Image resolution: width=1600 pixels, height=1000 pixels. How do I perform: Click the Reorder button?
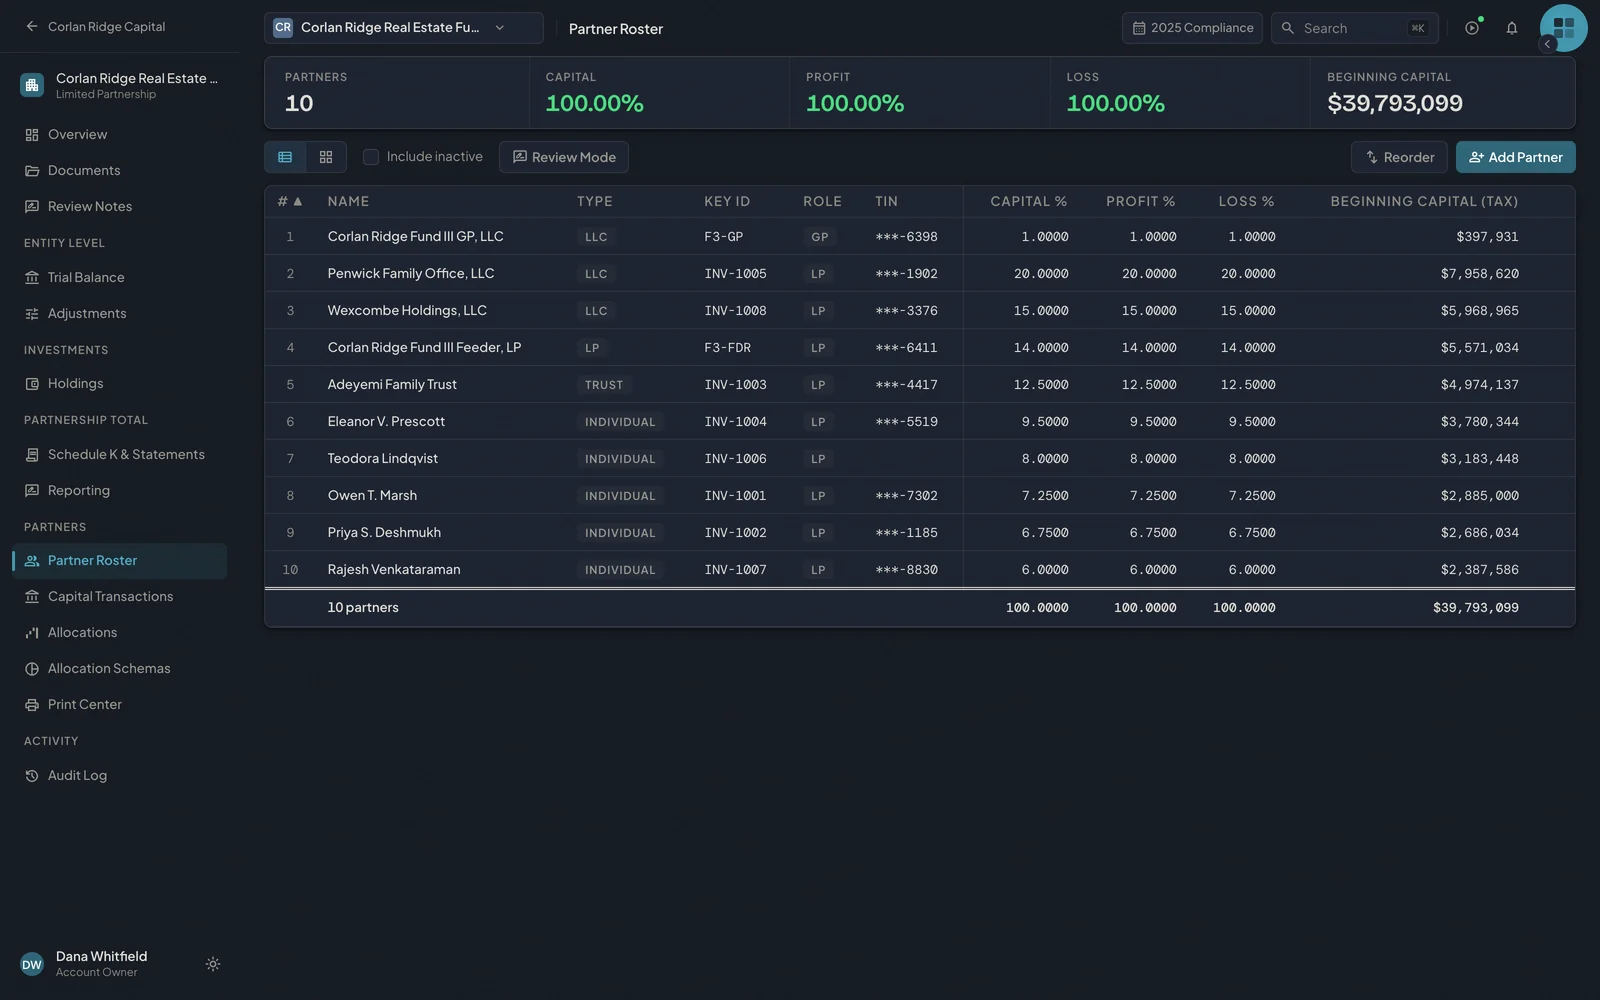point(1399,157)
